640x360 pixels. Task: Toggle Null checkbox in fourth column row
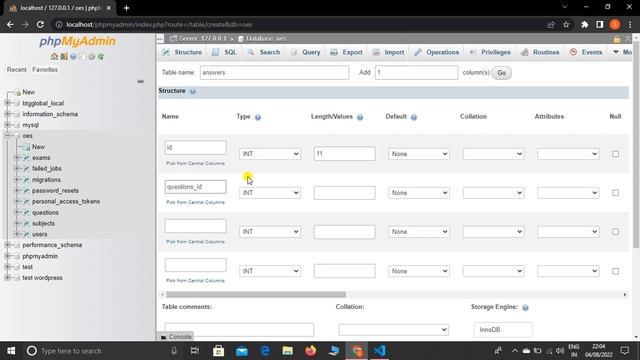(x=615, y=271)
